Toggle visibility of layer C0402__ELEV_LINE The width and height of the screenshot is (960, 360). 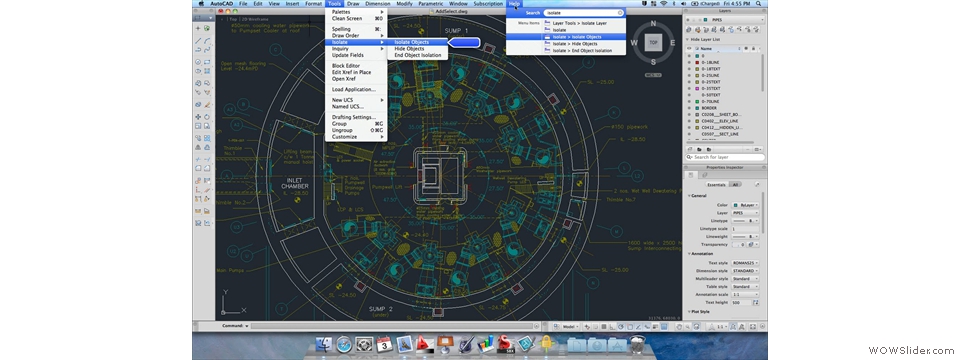[x=689, y=121]
